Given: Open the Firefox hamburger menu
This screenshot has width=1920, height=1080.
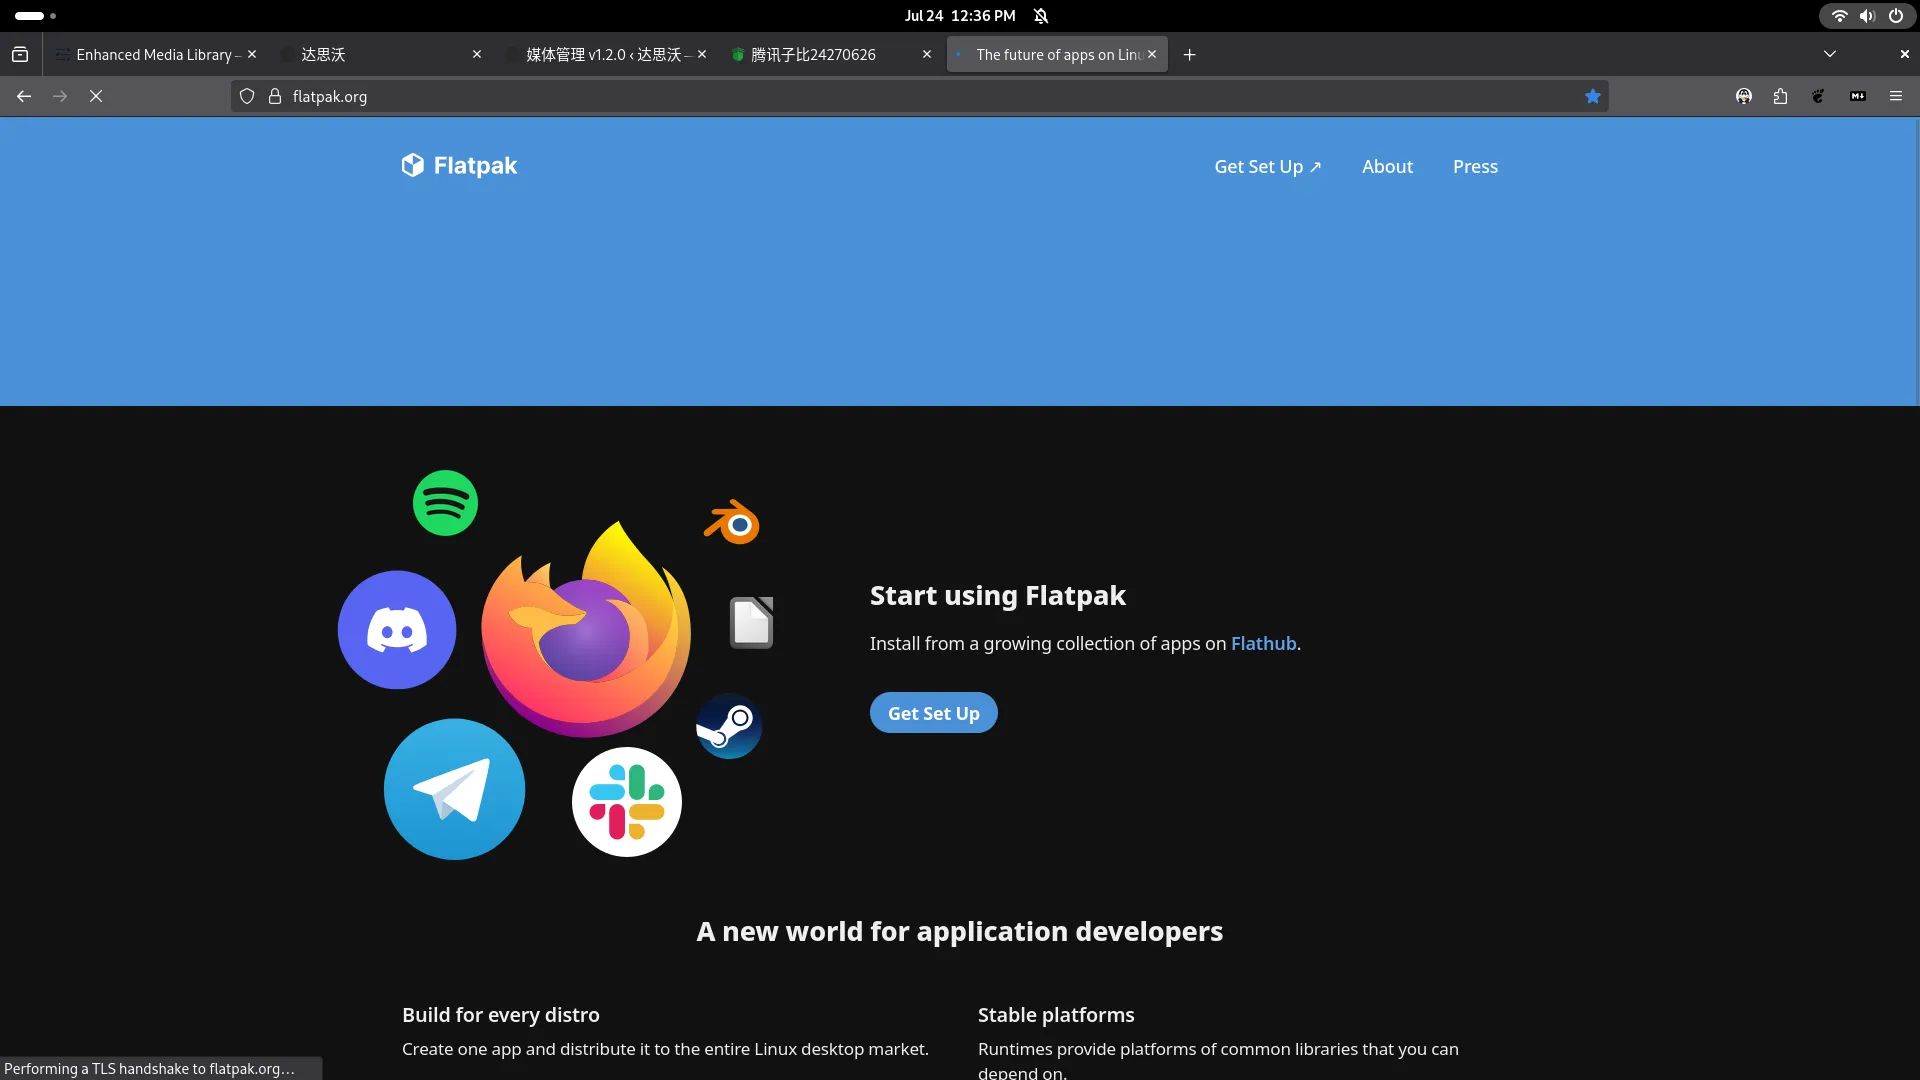Looking at the screenshot, I should (x=1896, y=96).
